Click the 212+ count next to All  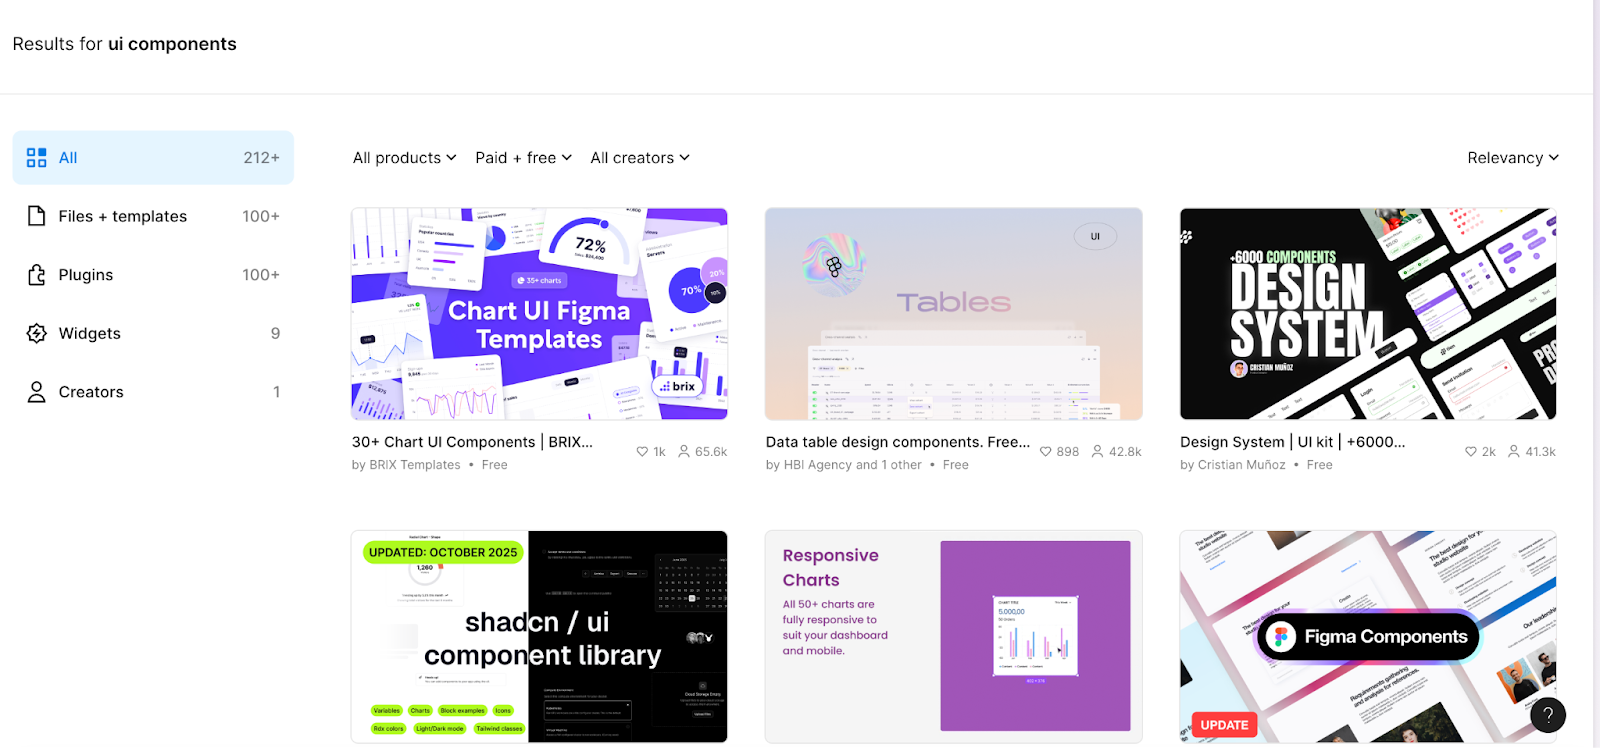(x=262, y=158)
